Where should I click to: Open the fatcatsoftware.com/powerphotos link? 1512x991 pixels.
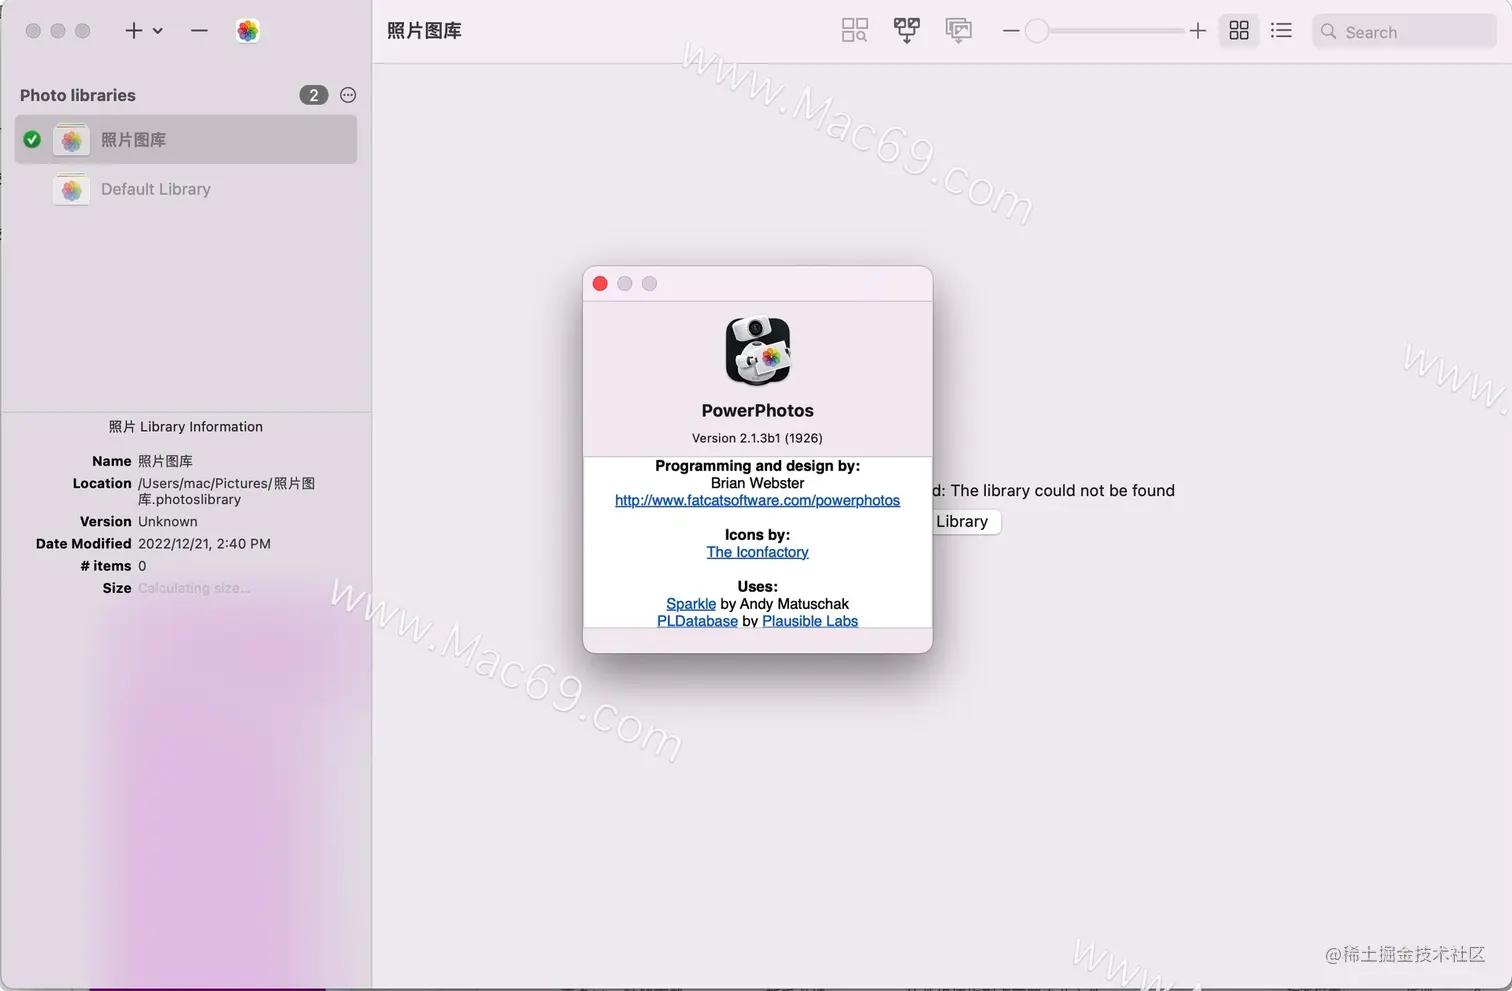[x=757, y=500]
